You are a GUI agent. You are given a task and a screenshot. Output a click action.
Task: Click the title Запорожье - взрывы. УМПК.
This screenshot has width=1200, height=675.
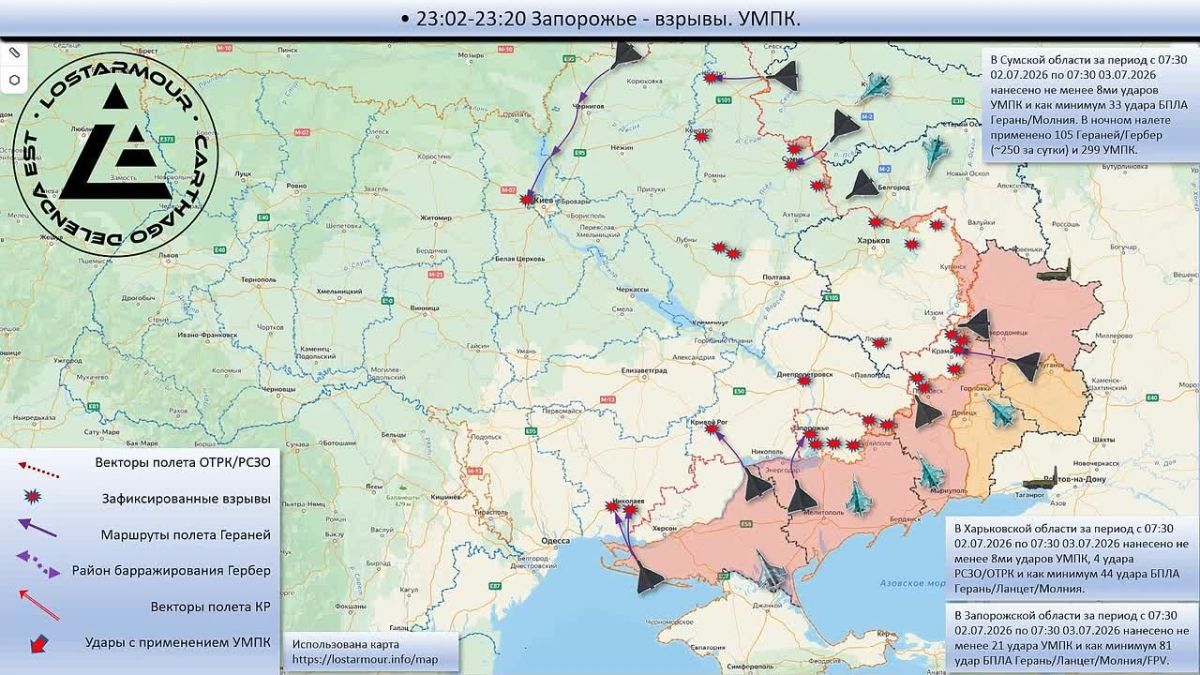point(667,19)
